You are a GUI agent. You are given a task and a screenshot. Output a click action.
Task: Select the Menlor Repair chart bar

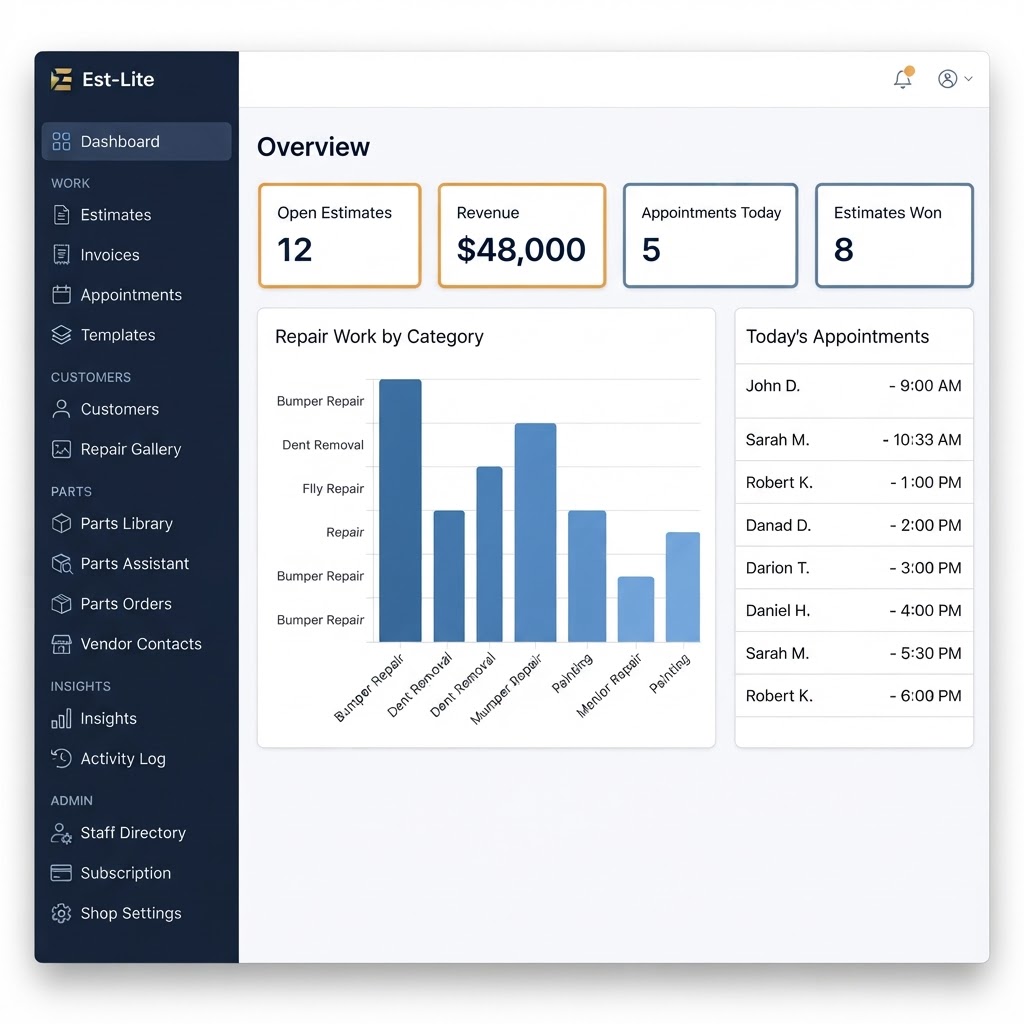pyautogui.click(x=636, y=609)
